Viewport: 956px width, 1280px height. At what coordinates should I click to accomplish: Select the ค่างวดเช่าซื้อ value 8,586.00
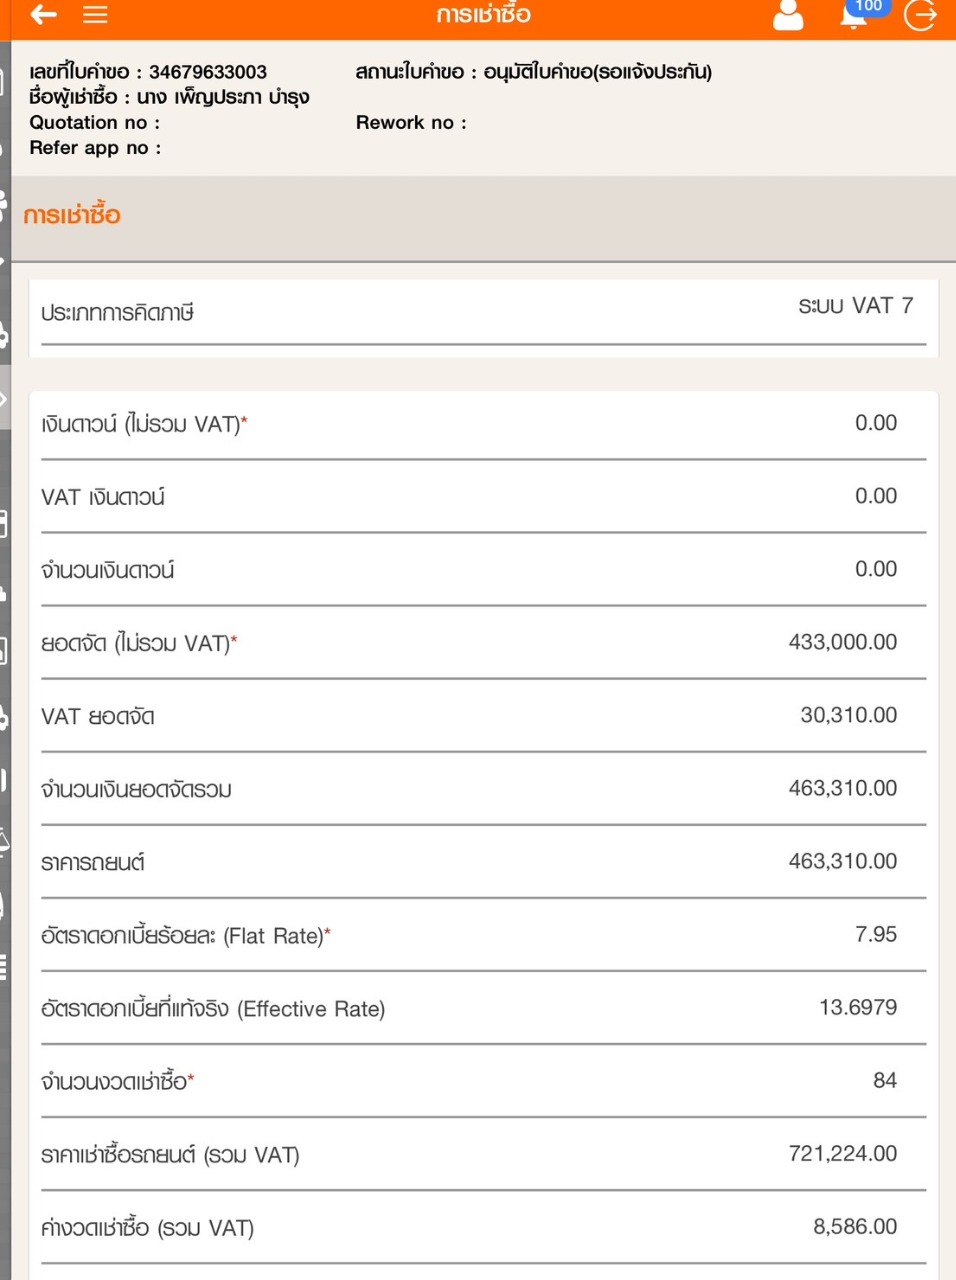(x=854, y=1226)
